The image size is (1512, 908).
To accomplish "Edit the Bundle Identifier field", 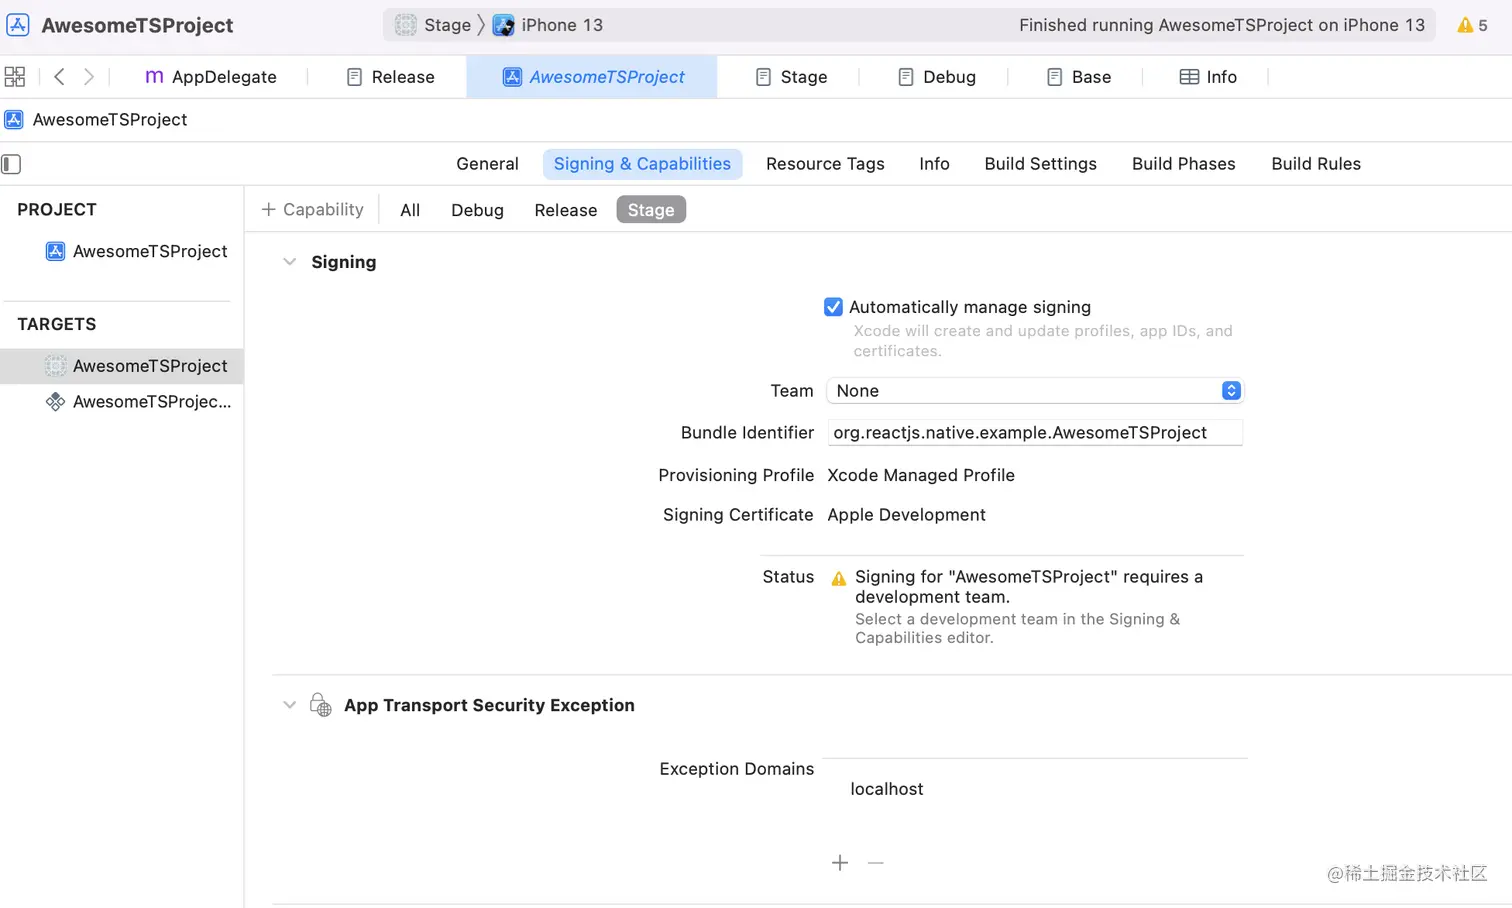I will click(x=1034, y=433).
